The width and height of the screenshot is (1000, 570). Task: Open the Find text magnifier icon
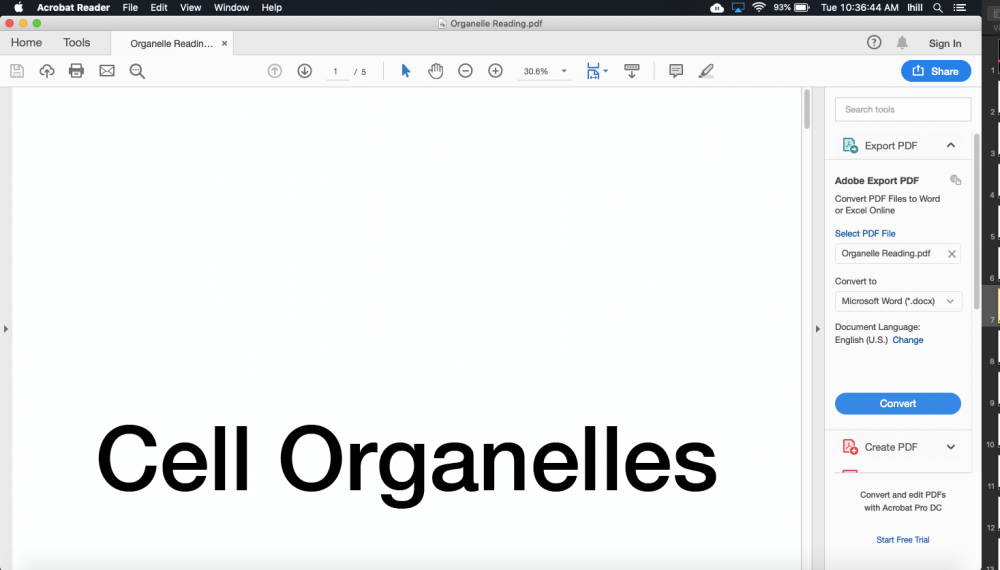137,71
